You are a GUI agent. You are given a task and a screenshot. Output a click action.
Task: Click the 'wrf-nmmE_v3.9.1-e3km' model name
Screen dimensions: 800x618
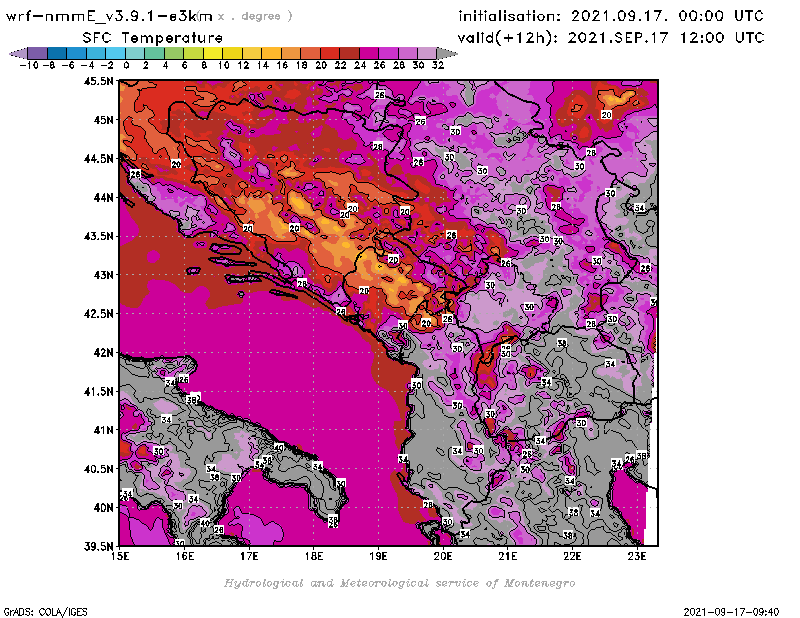pyautogui.click(x=109, y=16)
